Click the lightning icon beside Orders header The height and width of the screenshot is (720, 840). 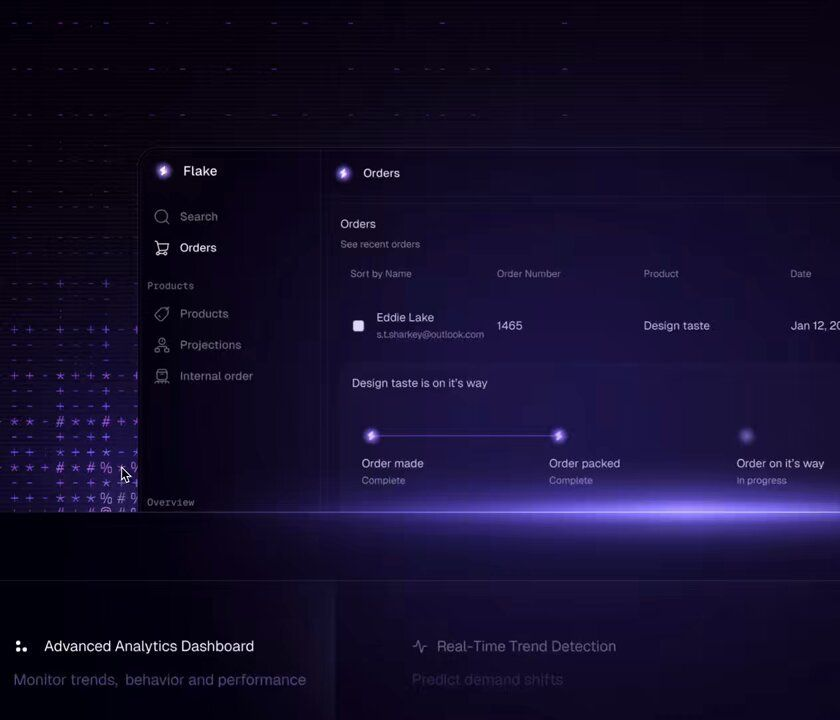343,173
